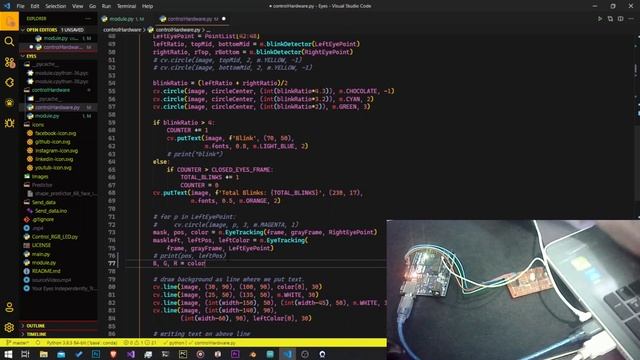Open File Explorer from the taskbar
This screenshot has width=640, height=360.
pyautogui.click(x=43, y=354)
